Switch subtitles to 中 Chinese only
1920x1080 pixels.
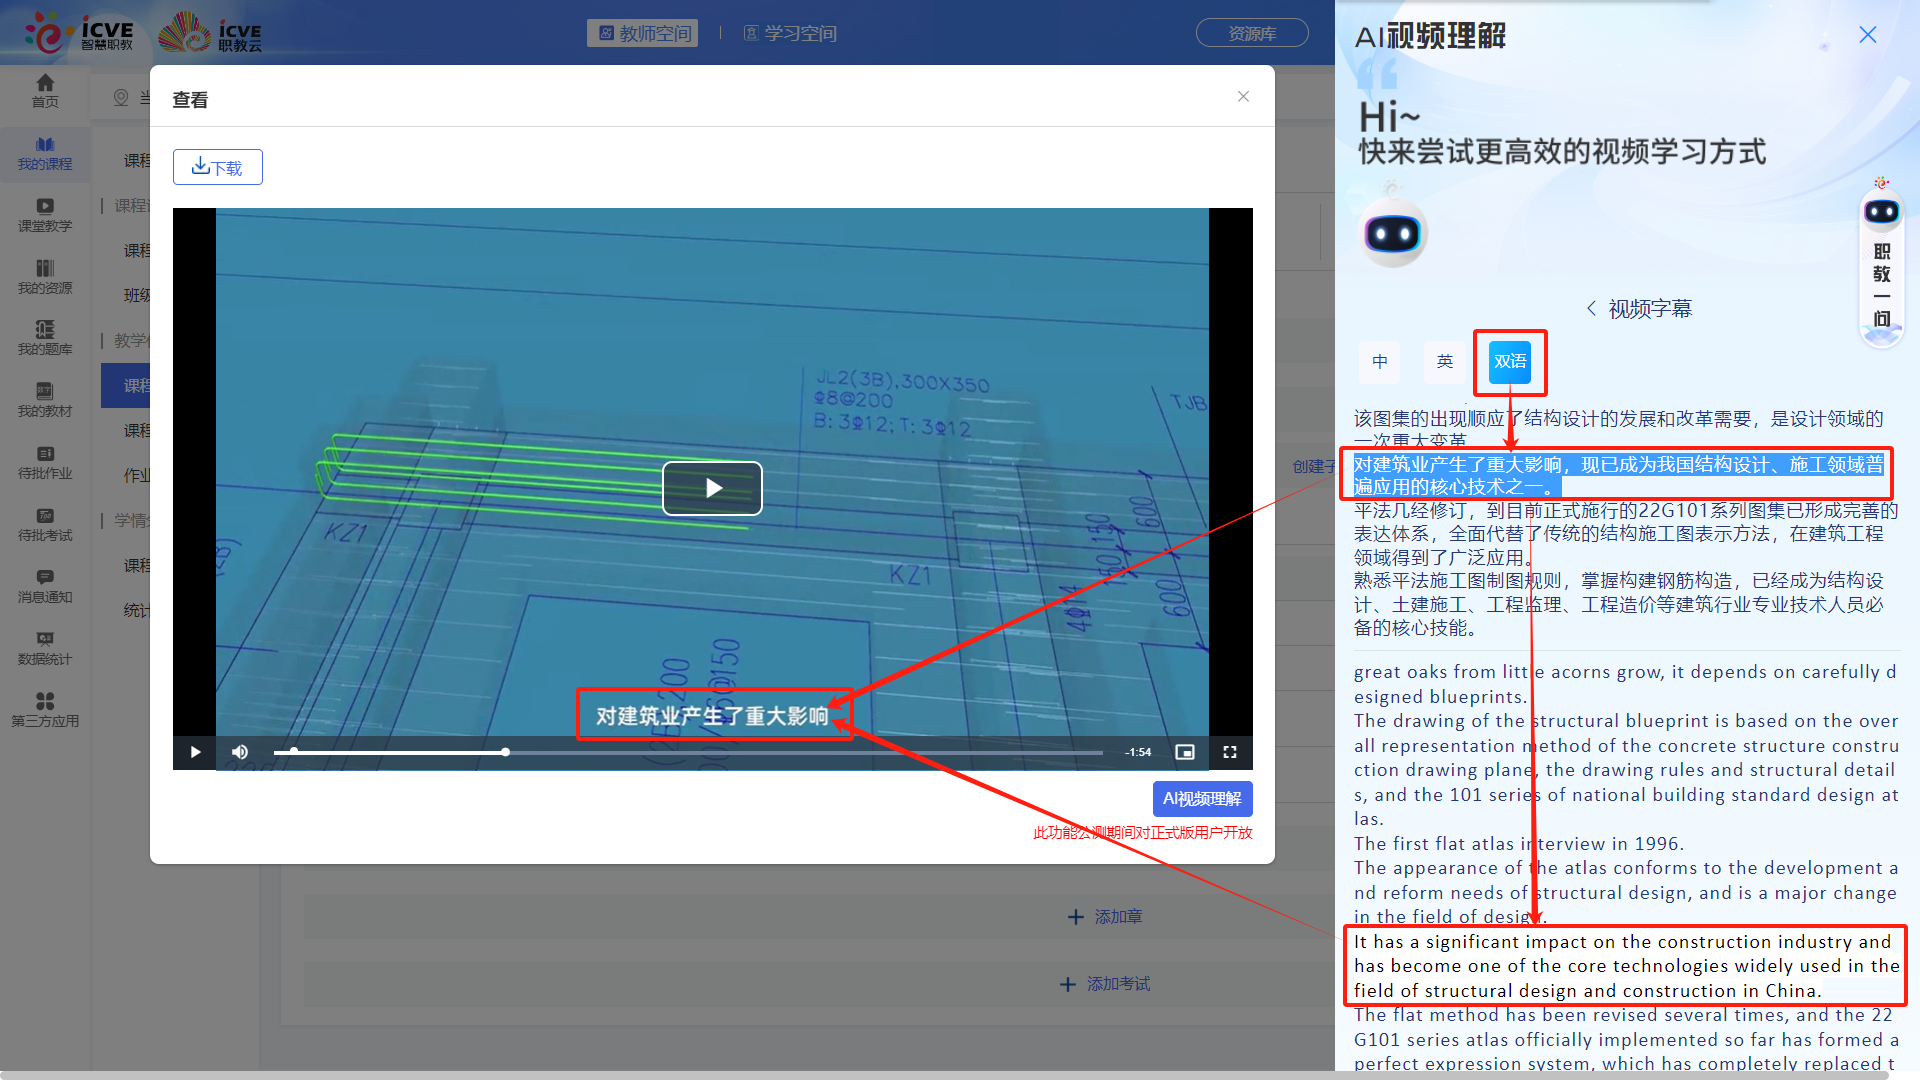(1380, 362)
